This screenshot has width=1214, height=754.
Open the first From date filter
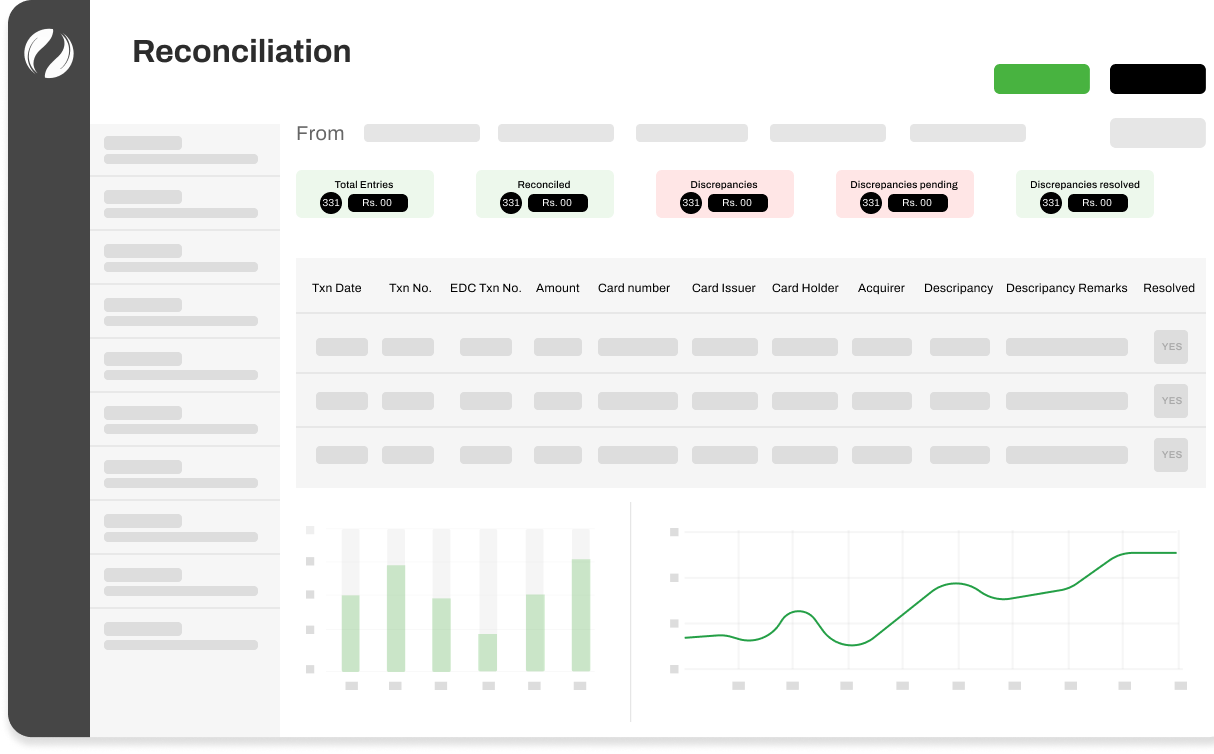(x=421, y=132)
